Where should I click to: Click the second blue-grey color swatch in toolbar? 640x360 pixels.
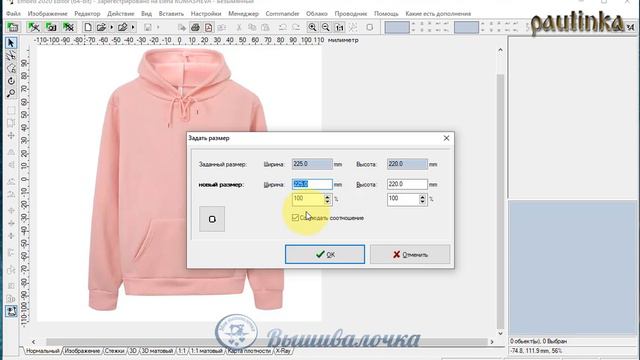466,27
